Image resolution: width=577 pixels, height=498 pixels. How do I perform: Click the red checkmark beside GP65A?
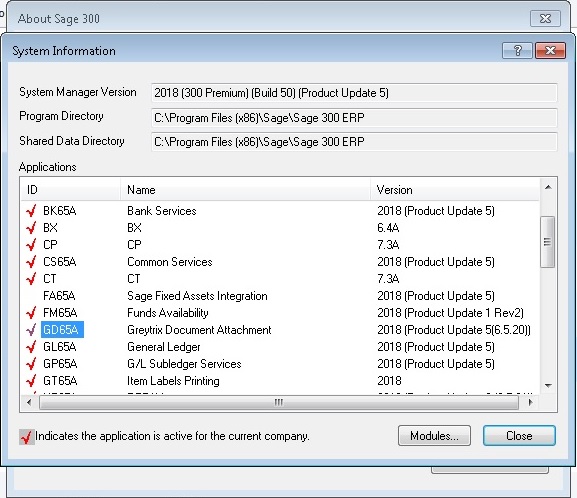point(31,364)
